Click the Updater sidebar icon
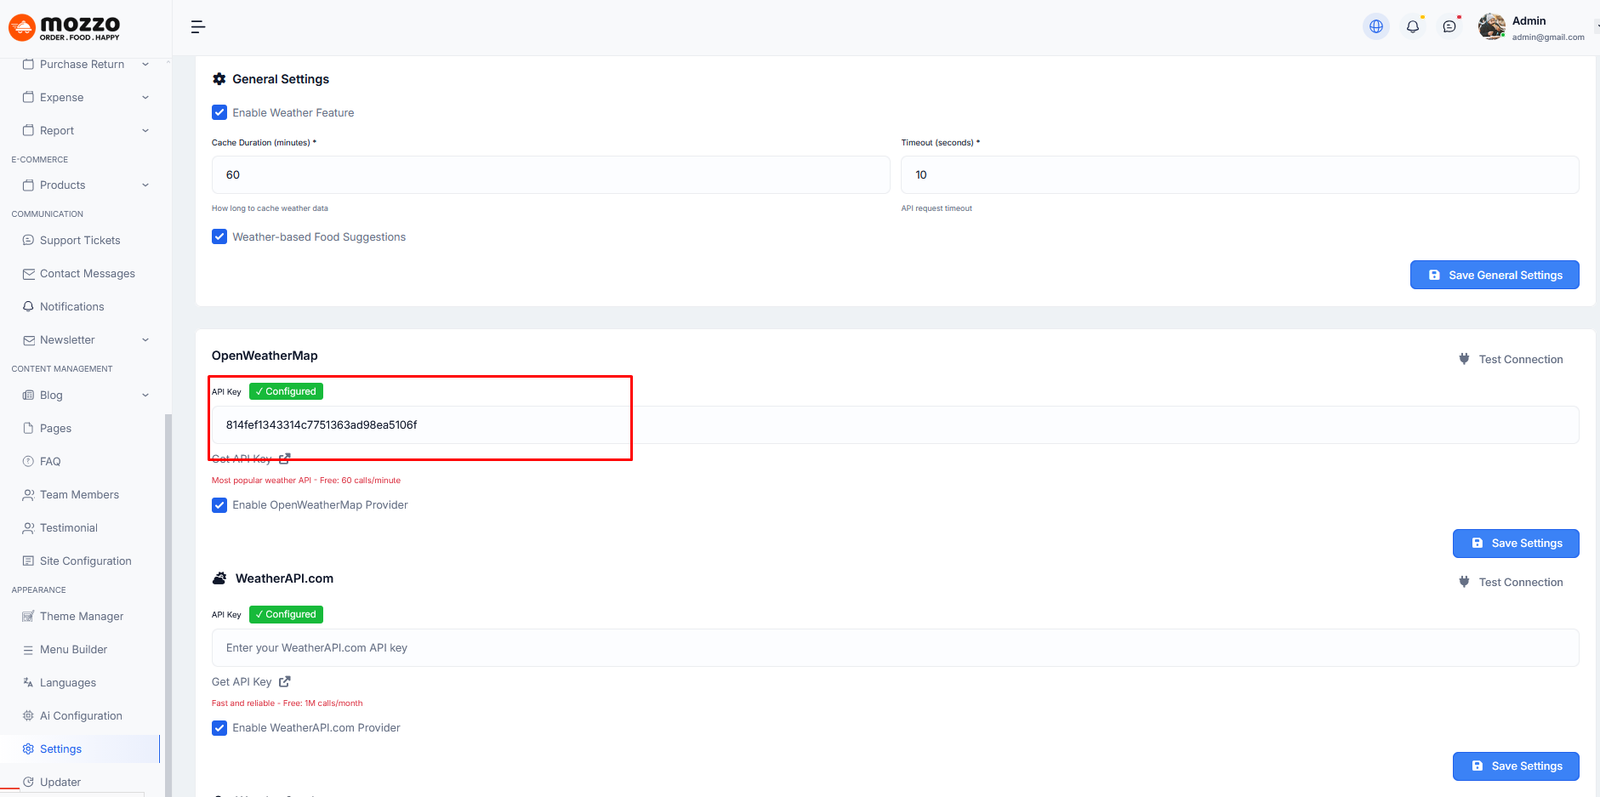1600x797 pixels. click(x=28, y=782)
